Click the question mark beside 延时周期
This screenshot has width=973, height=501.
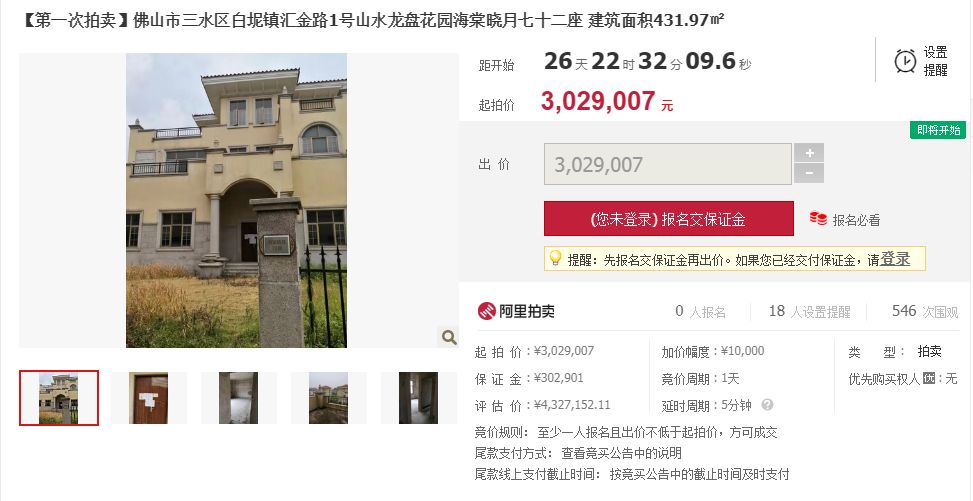click(767, 405)
